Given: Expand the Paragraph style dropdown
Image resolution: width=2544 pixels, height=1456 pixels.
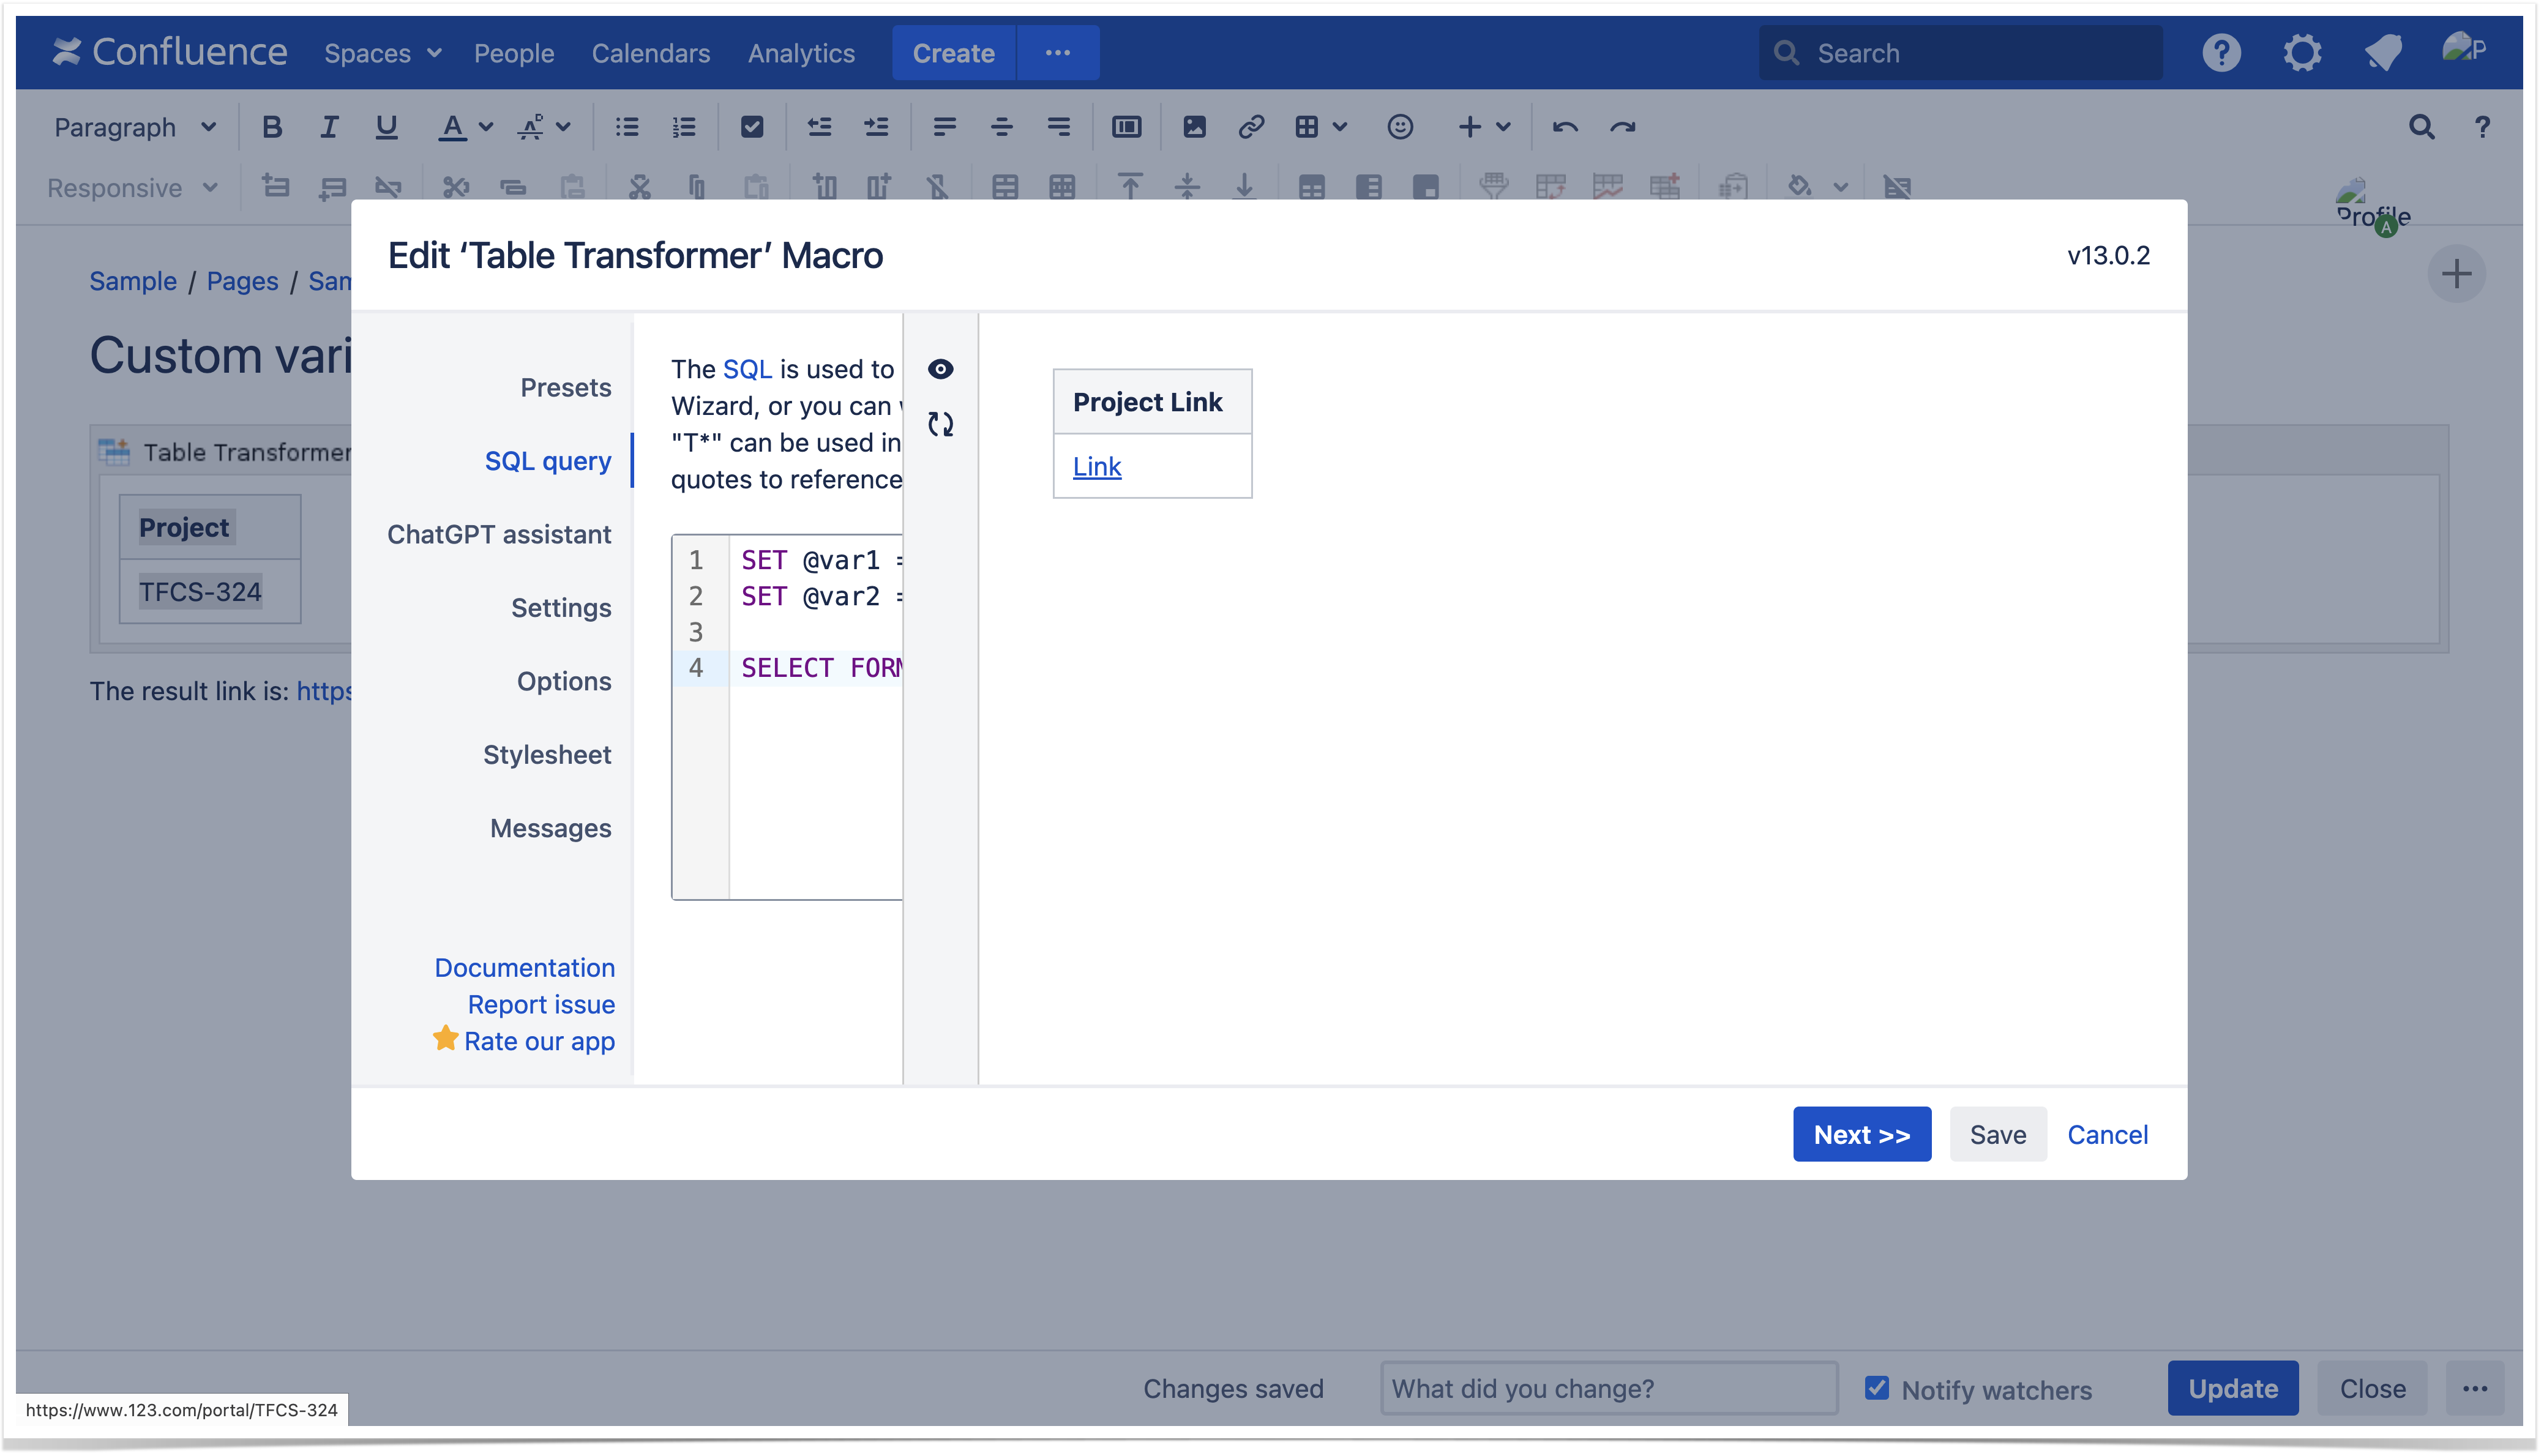Looking at the screenshot, I should [x=135, y=127].
